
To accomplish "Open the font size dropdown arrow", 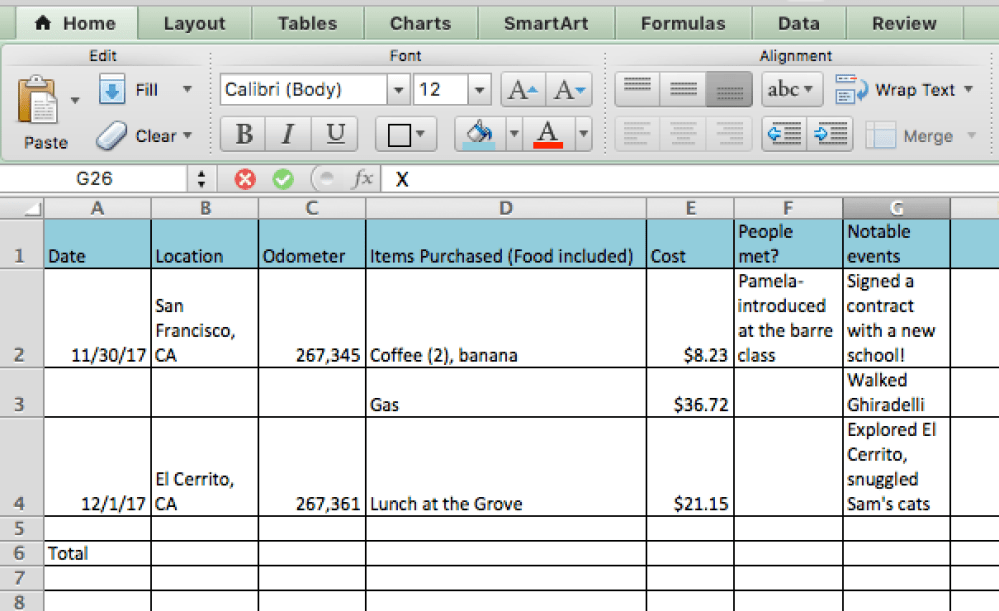I will click(x=480, y=90).
